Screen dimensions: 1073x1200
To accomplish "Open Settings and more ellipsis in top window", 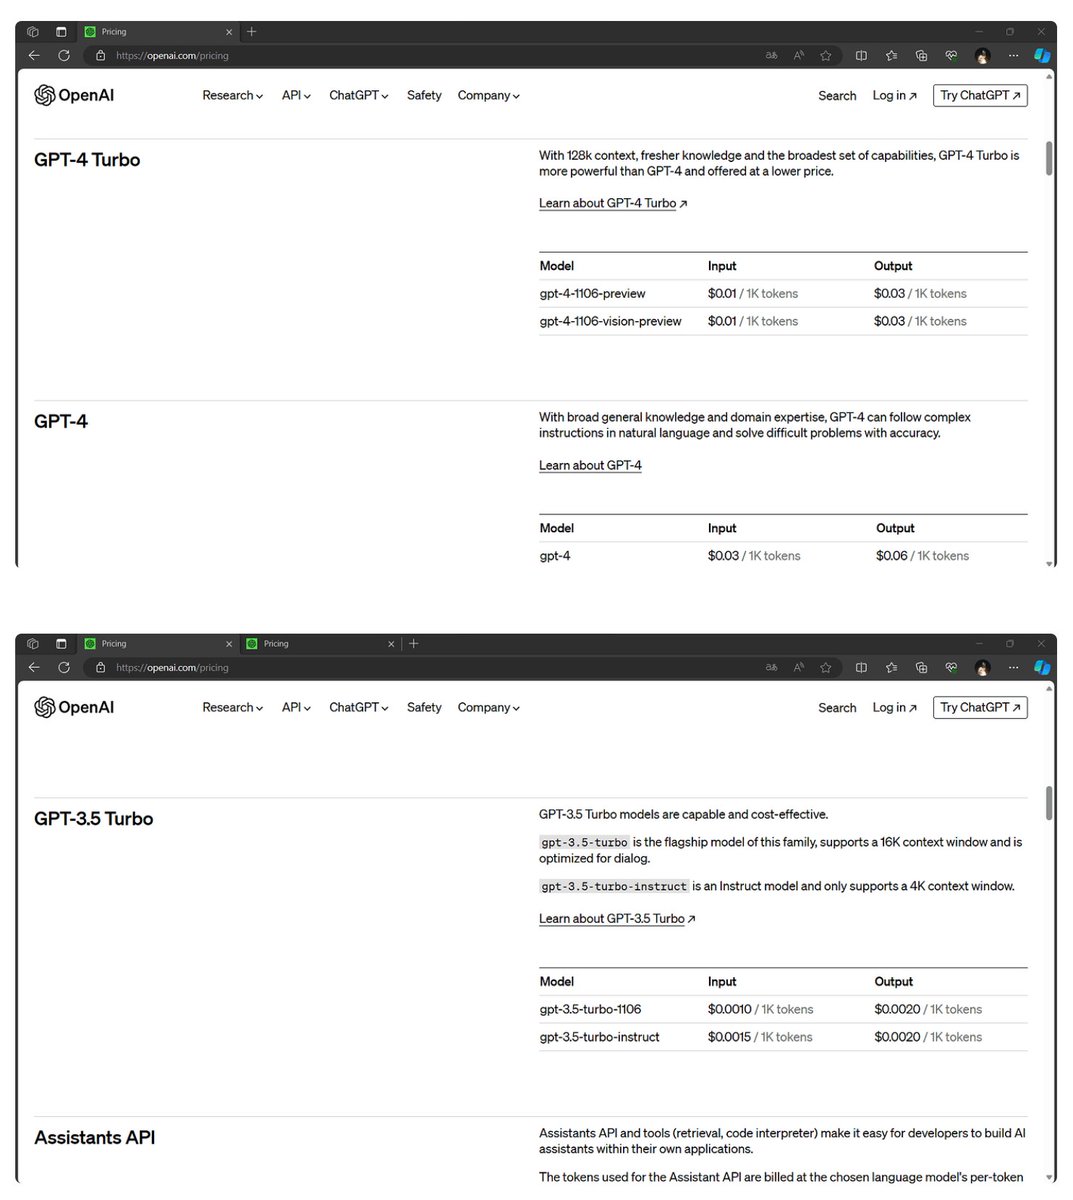I will click(1013, 56).
